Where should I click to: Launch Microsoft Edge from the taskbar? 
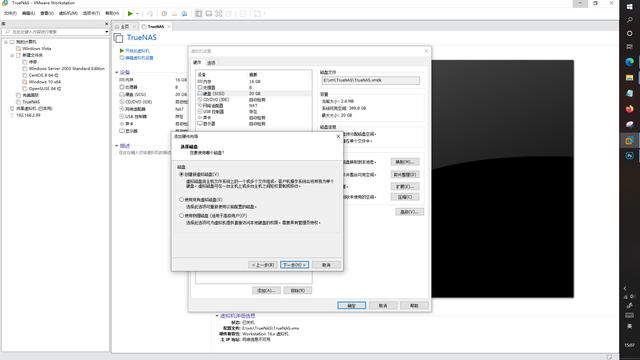[x=629, y=62]
